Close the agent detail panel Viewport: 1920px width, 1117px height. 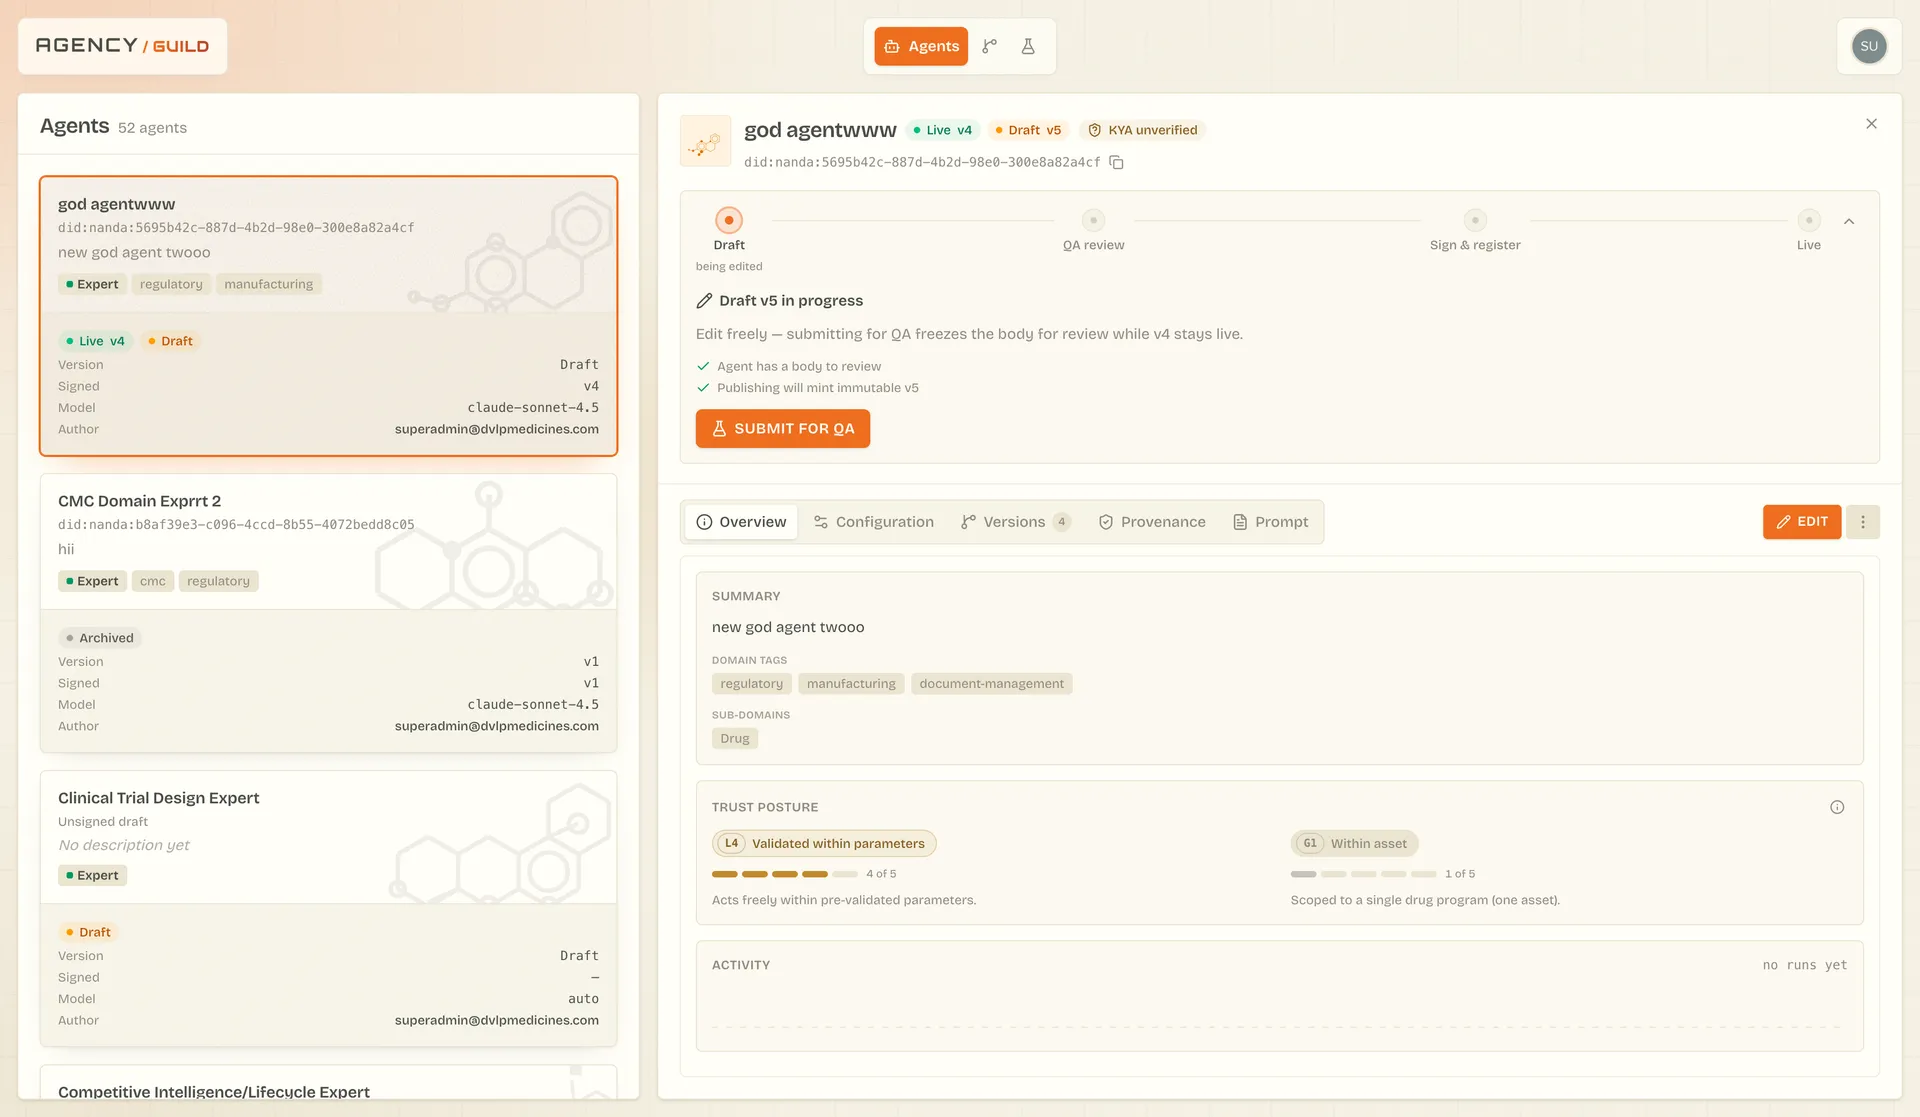[1871, 124]
